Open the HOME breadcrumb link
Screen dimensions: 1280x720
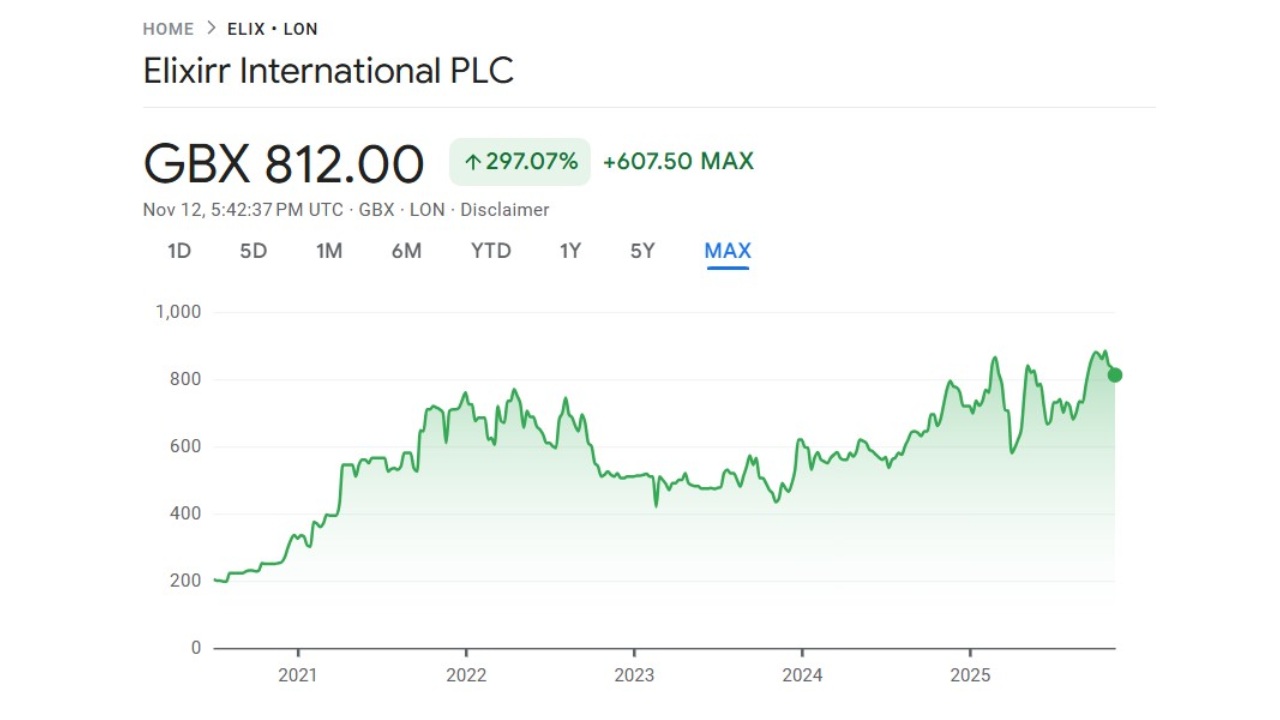tap(166, 29)
